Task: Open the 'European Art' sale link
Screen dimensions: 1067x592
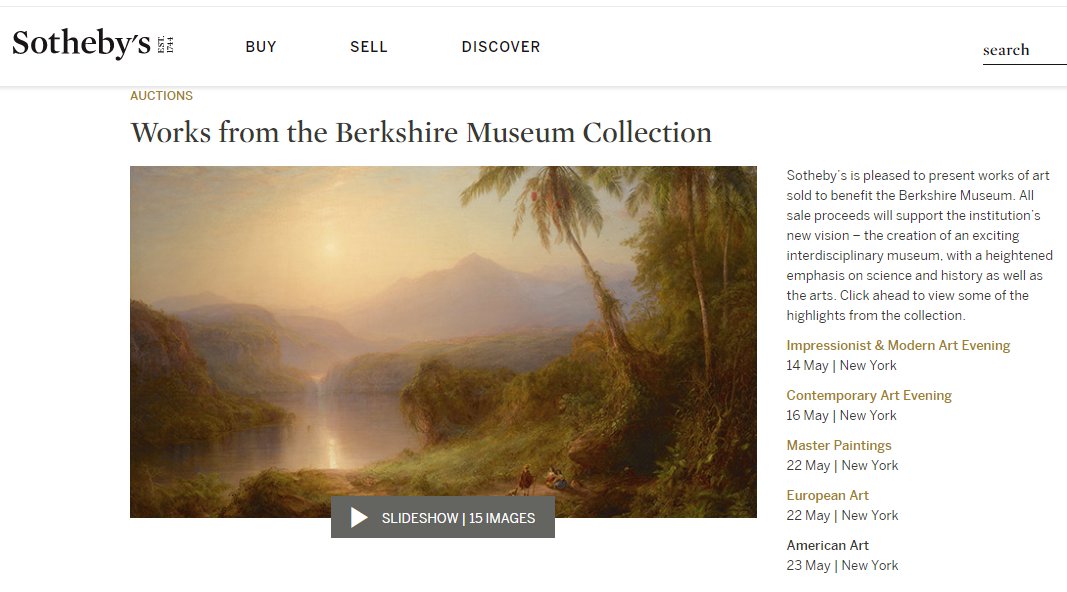Action: pos(828,495)
